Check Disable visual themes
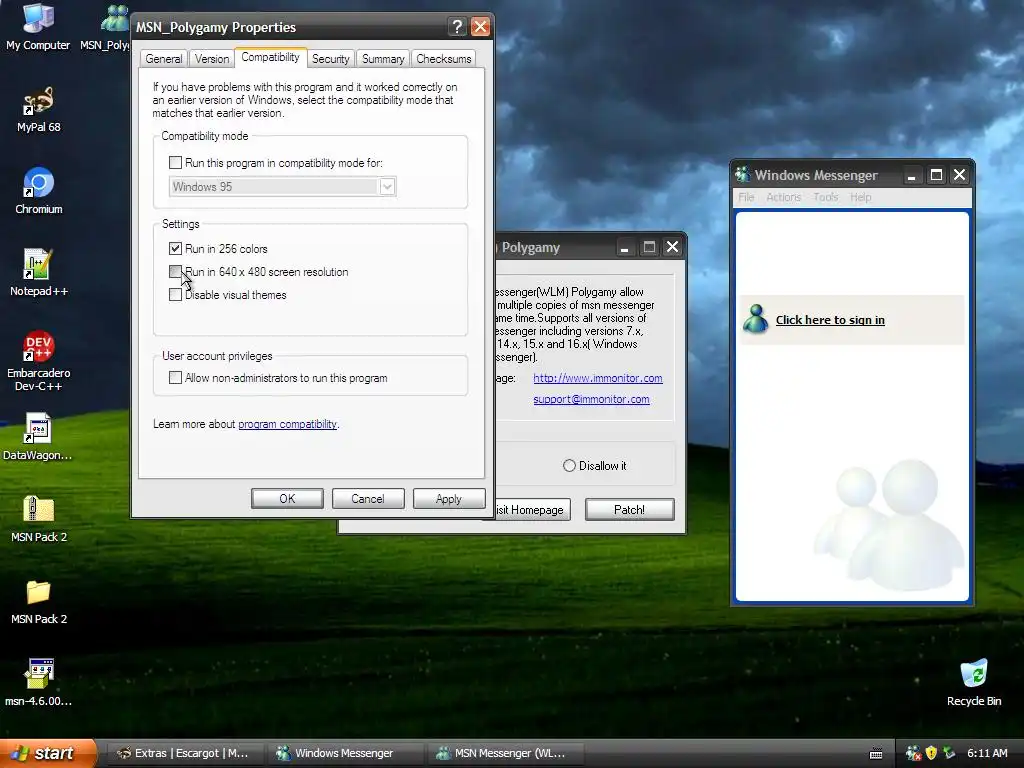 point(175,295)
